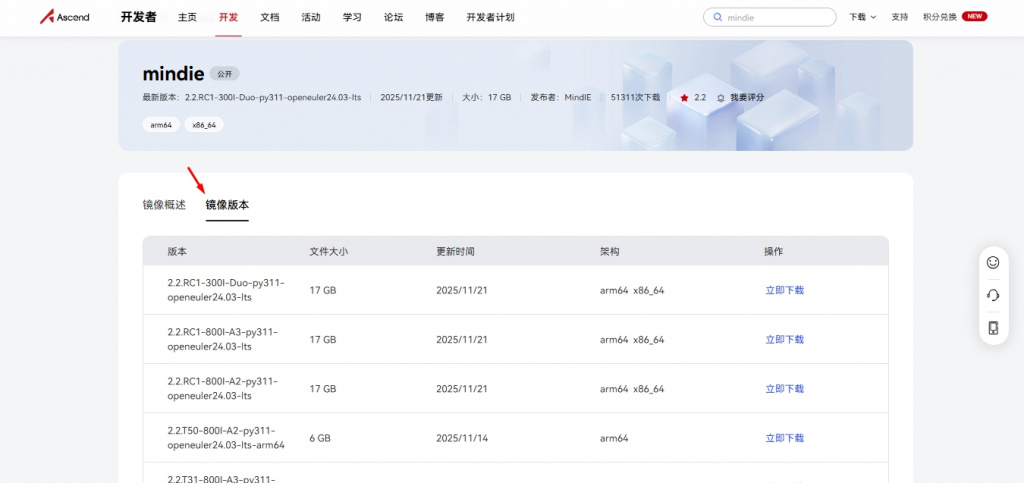Click 立即下载 for the 2.2.T50-800I-A2 arm64 version
Viewport: 1024px width, 483px height.
tap(784, 438)
